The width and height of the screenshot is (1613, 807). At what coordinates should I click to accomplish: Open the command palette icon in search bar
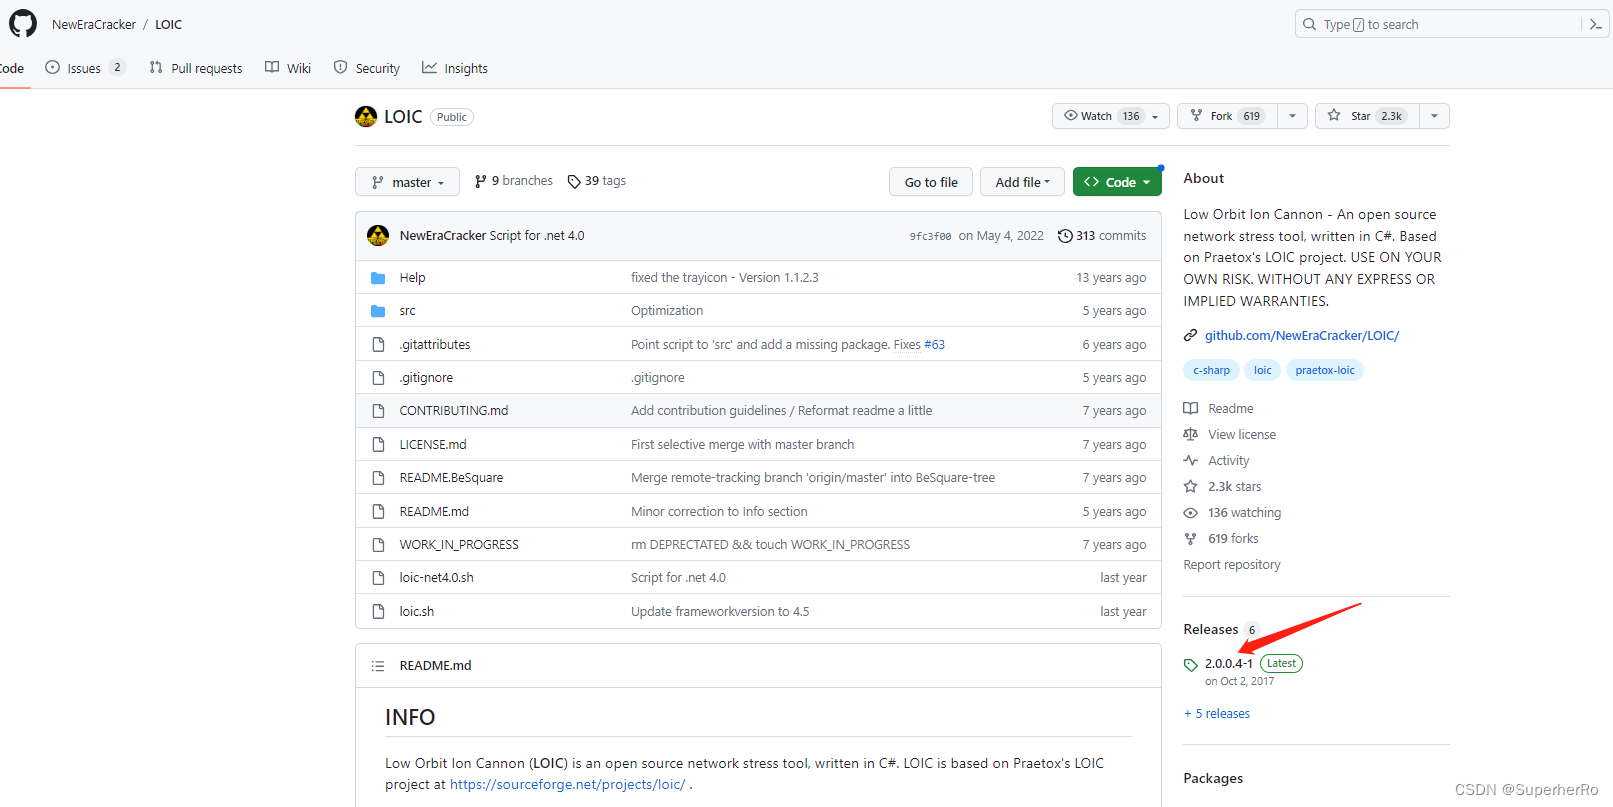(x=1595, y=24)
